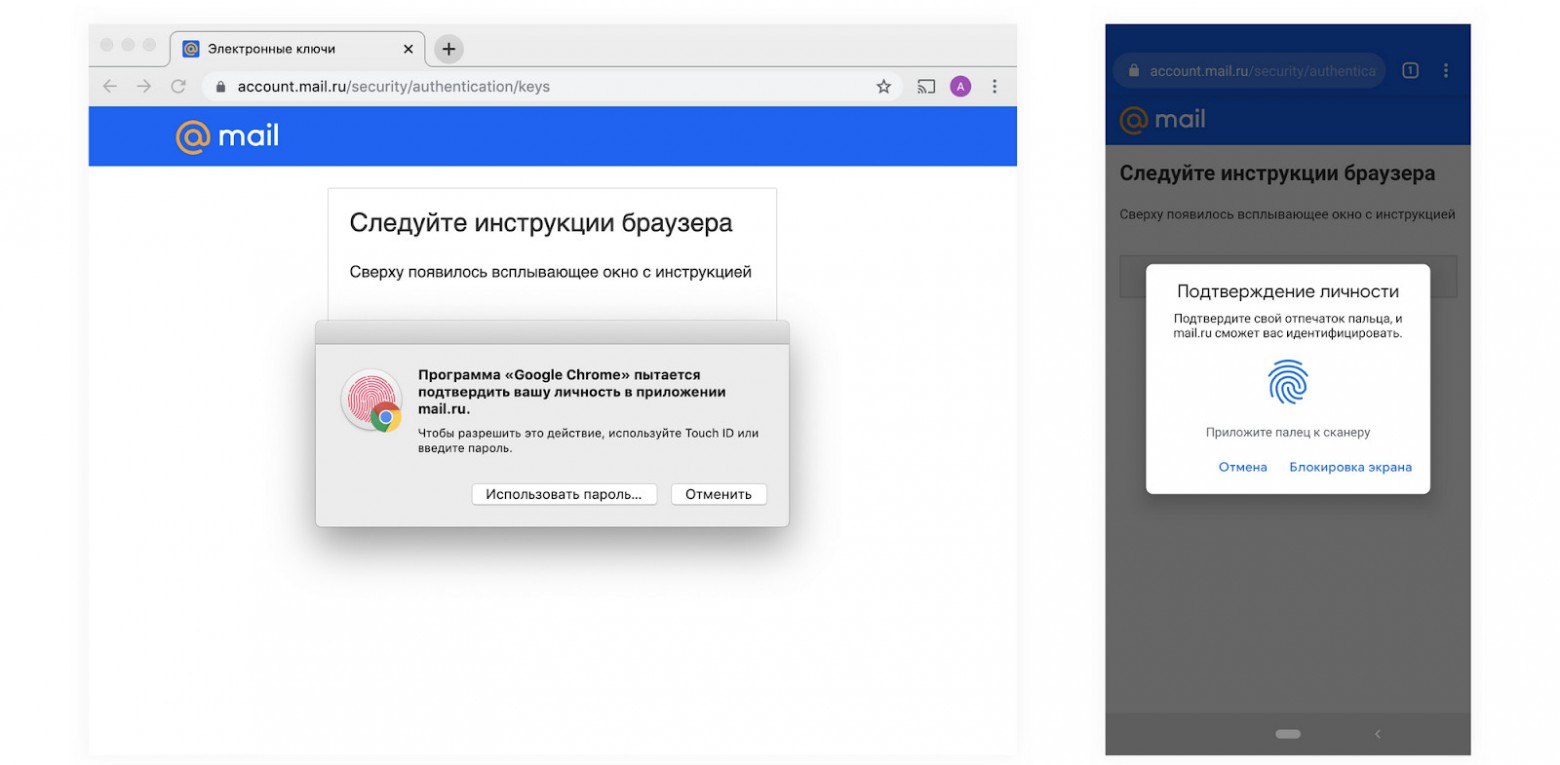The width and height of the screenshot is (1560, 765).
Task: Tap Отмена in the mobile dialog
Action: [x=1243, y=467]
